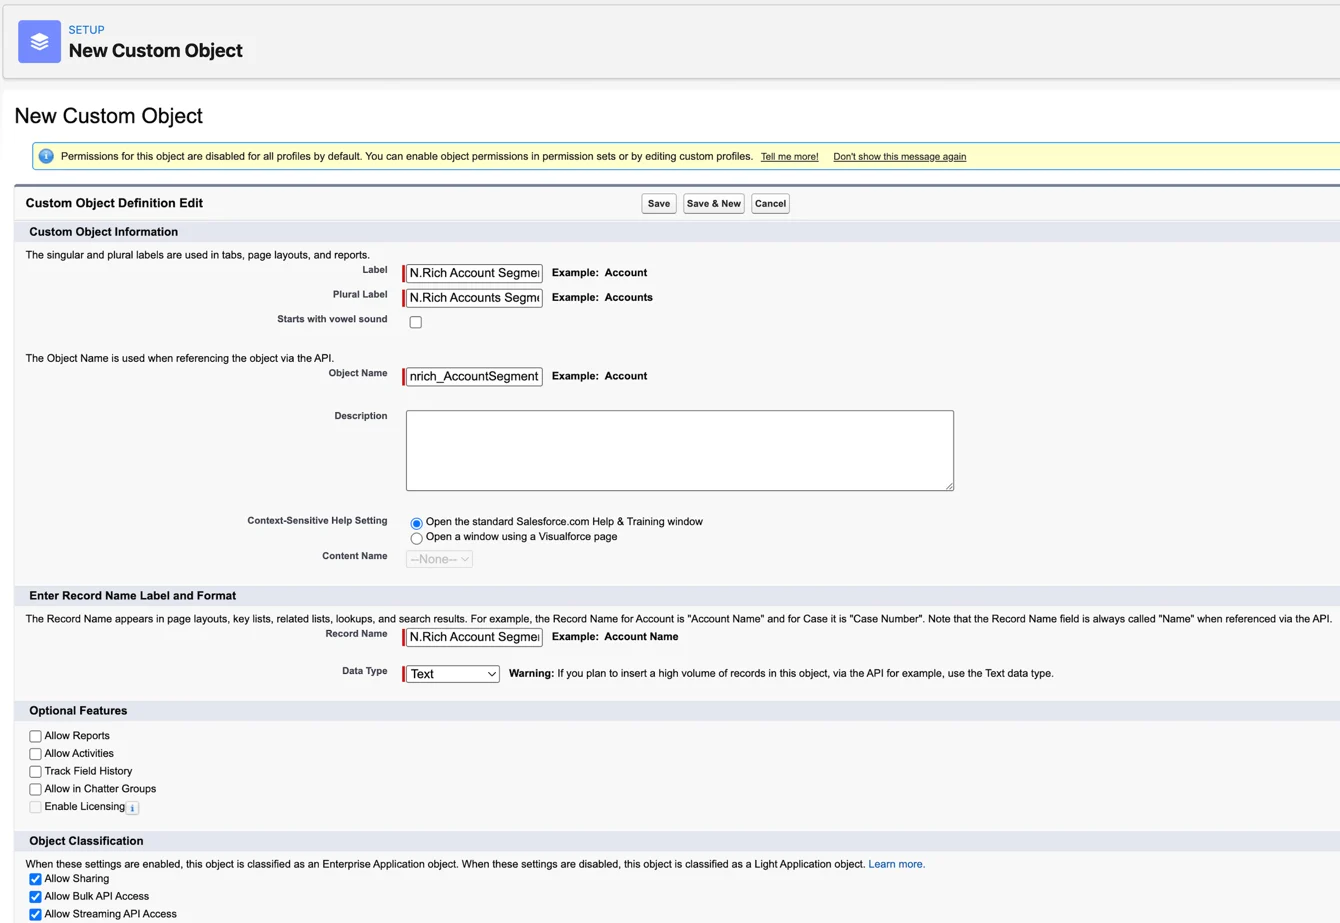Screen dimensions: 1340x923
Task: Uncheck the Allow Bulk API Access checkbox
Action: pos(35,897)
